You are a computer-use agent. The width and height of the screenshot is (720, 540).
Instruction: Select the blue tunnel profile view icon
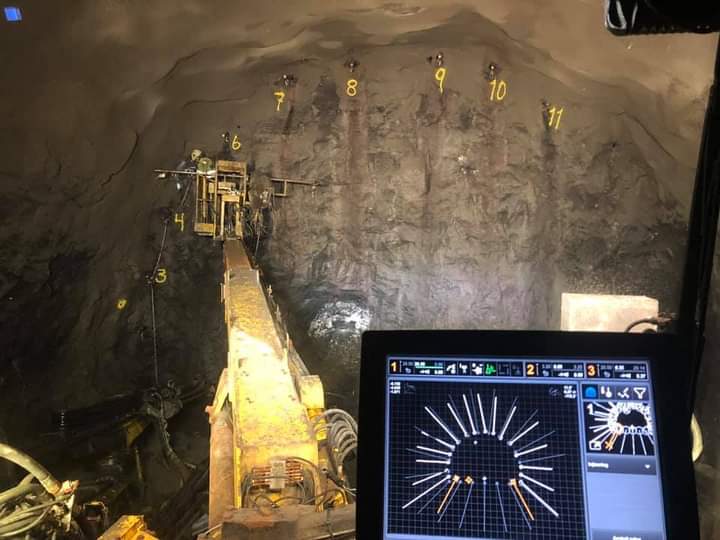pos(591,393)
